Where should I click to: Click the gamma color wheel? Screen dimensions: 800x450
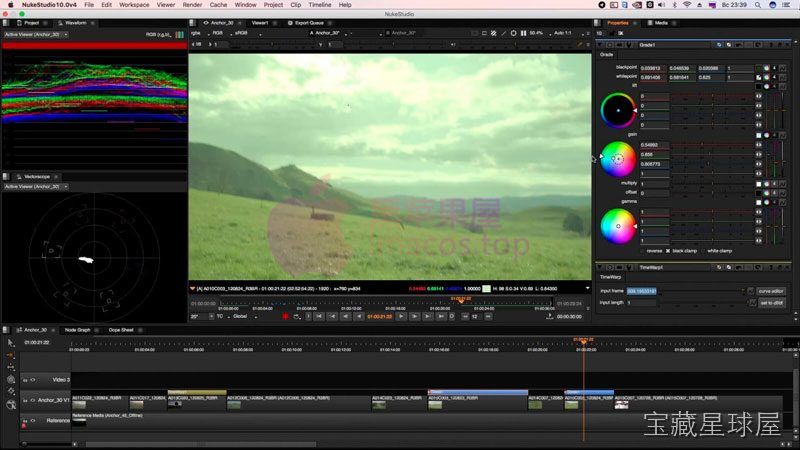(x=618, y=227)
